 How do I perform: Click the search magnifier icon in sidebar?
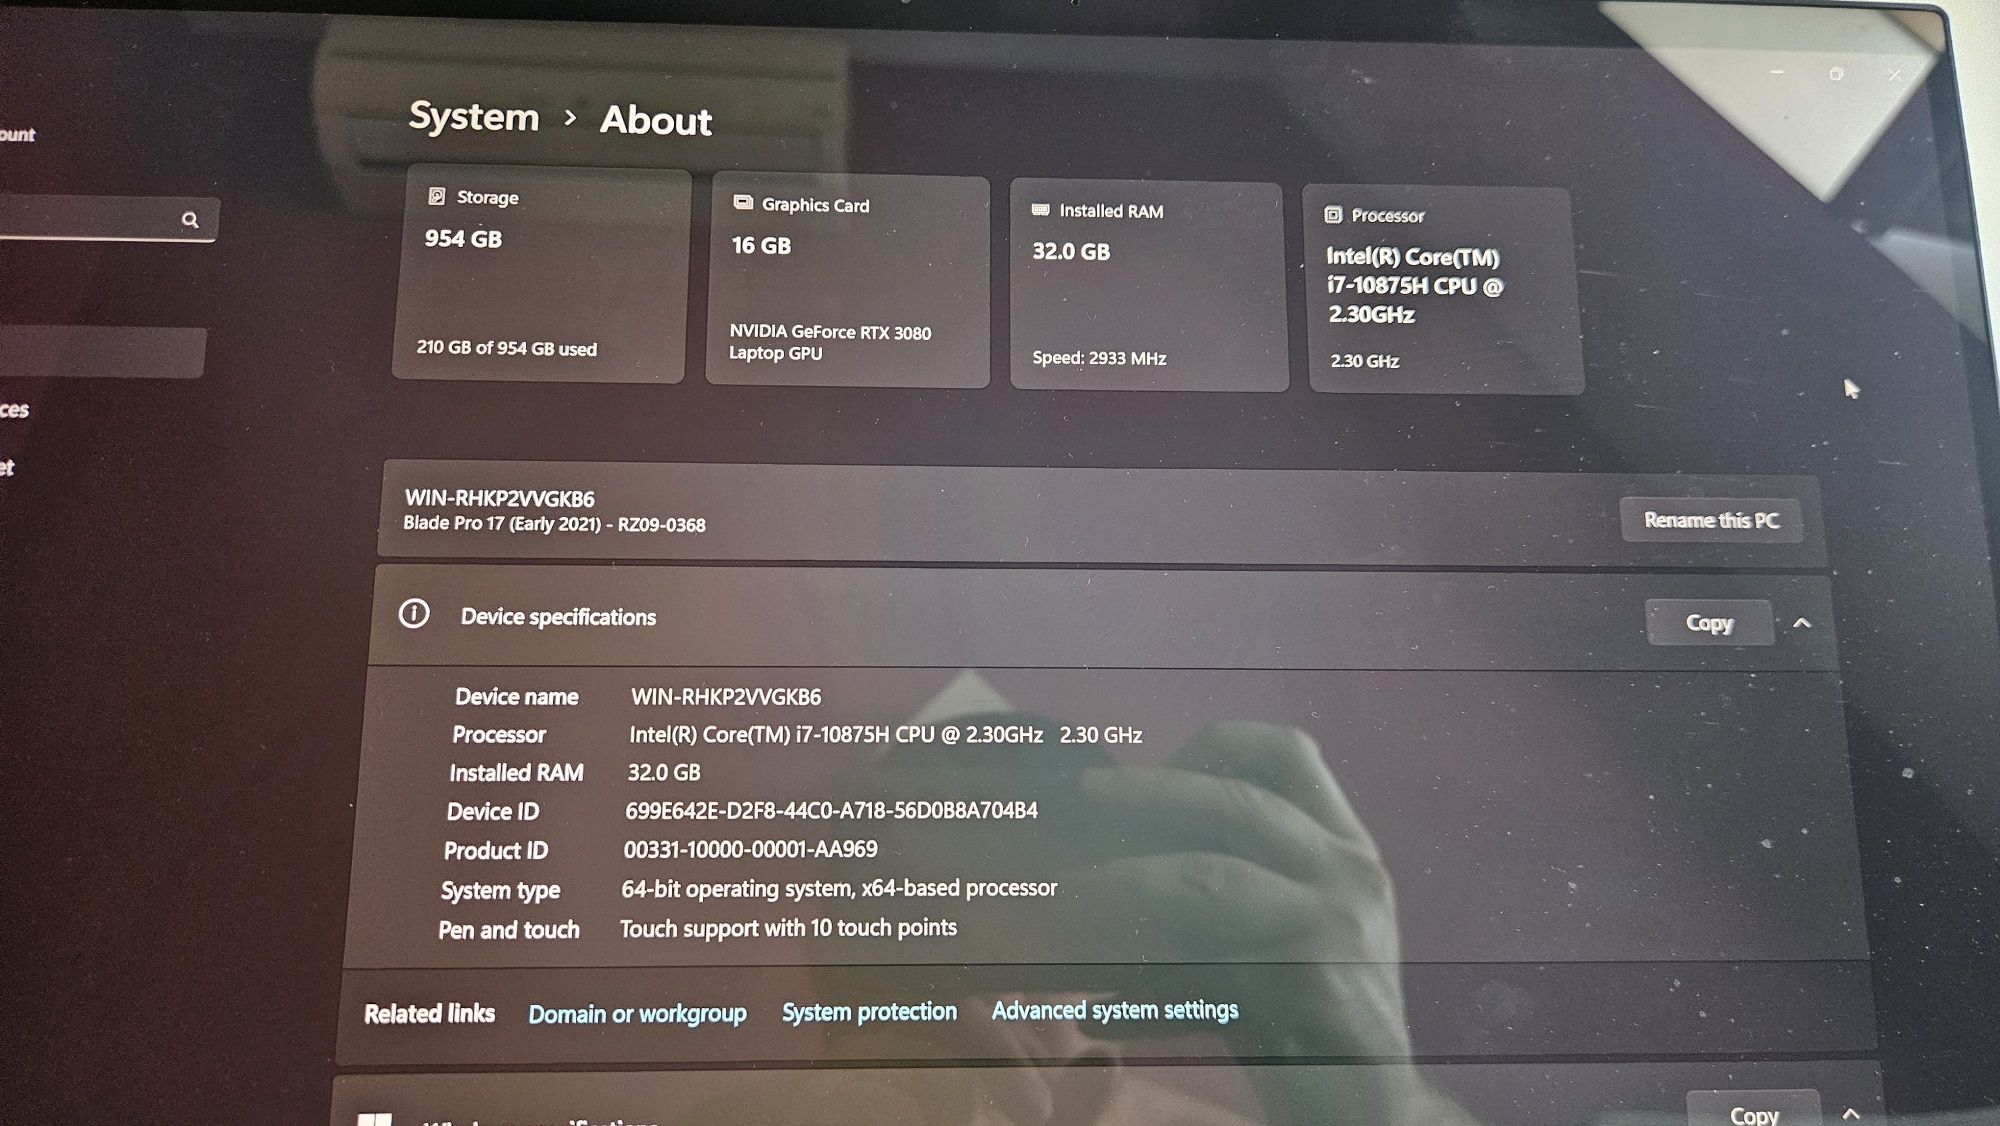tap(189, 219)
